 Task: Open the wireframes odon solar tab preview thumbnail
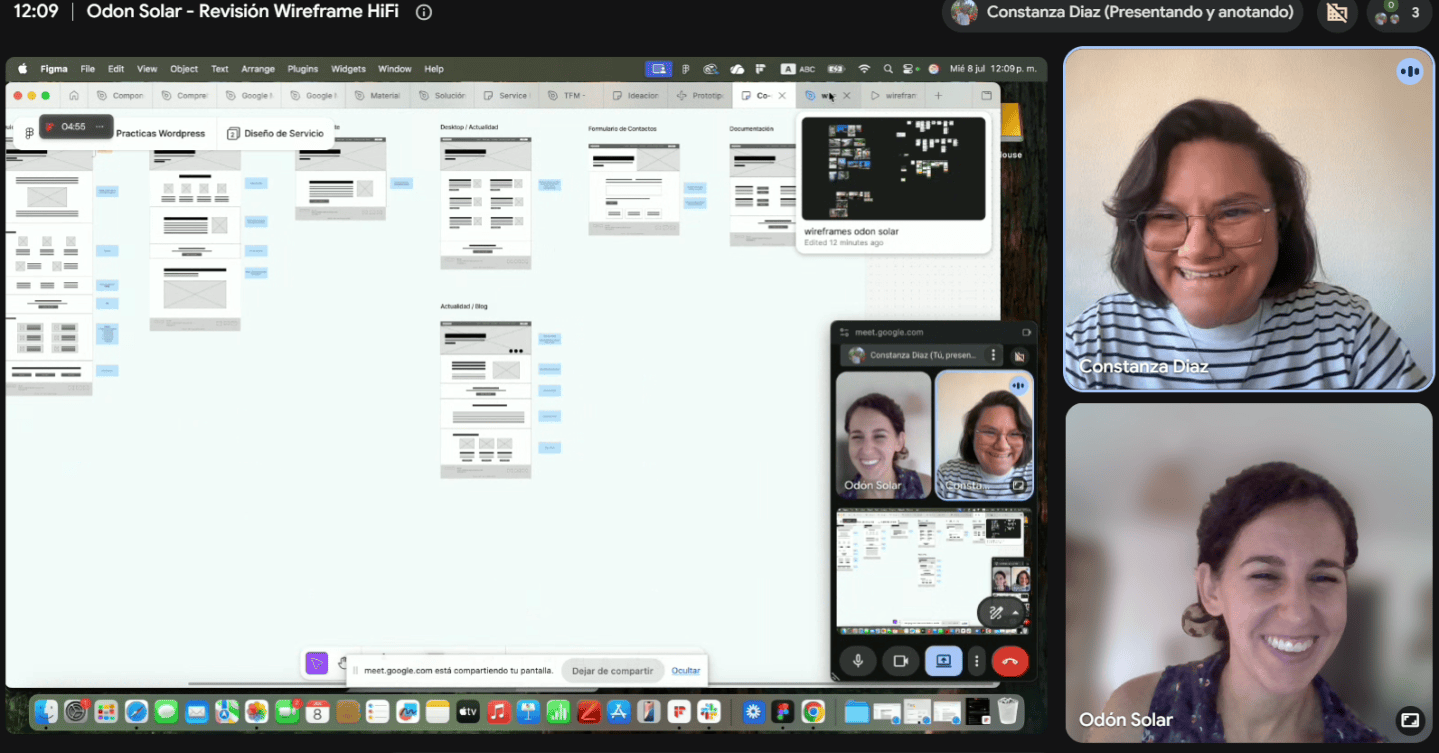pyautogui.click(x=893, y=169)
